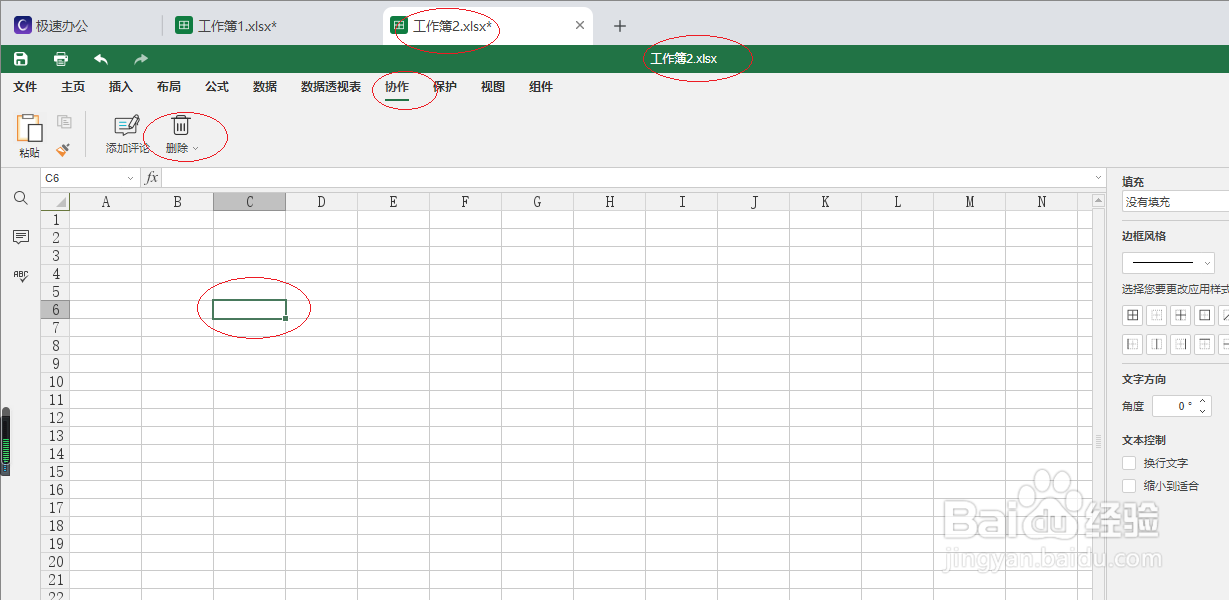Increase the text angle stepper
Viewport: 1229px width, 600px height.
(x=1203, y=401)
